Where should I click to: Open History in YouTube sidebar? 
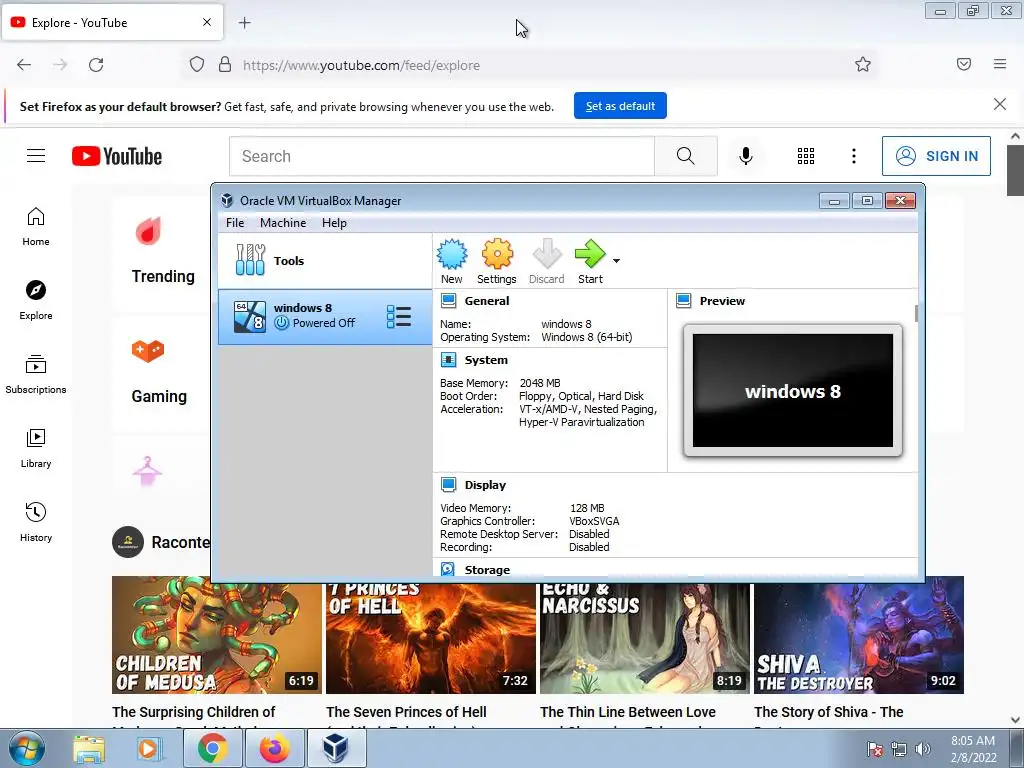tap(36, 522)
